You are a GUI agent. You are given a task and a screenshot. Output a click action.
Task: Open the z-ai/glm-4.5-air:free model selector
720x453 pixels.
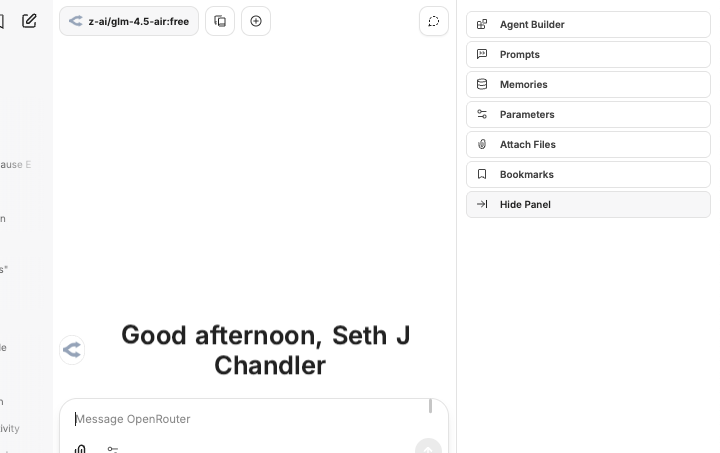coord(129,21)
